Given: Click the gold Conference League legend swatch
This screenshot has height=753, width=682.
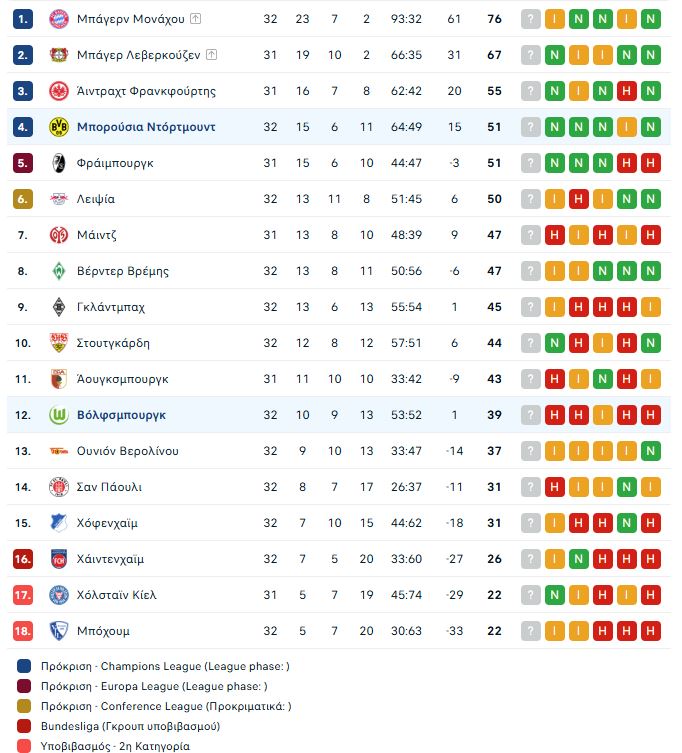Looking at the screenshot, I should (x=24, y=706).
